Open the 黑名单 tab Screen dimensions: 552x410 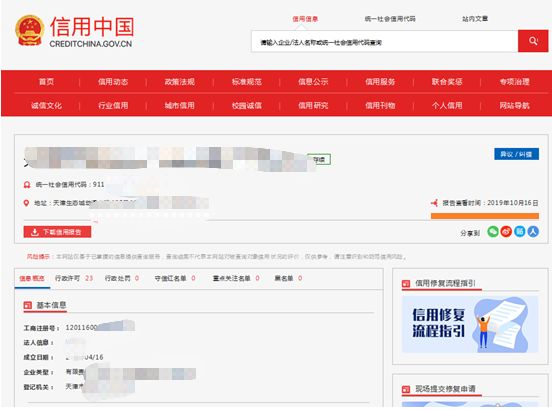click(288, 278)
